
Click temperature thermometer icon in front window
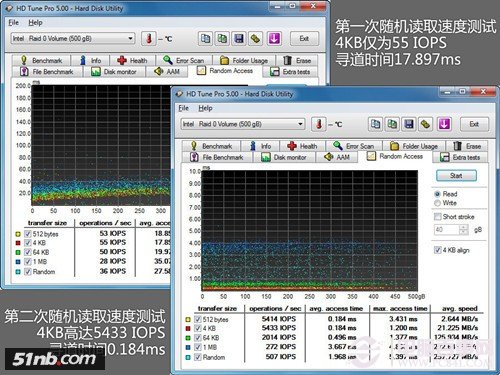point(319,124)
